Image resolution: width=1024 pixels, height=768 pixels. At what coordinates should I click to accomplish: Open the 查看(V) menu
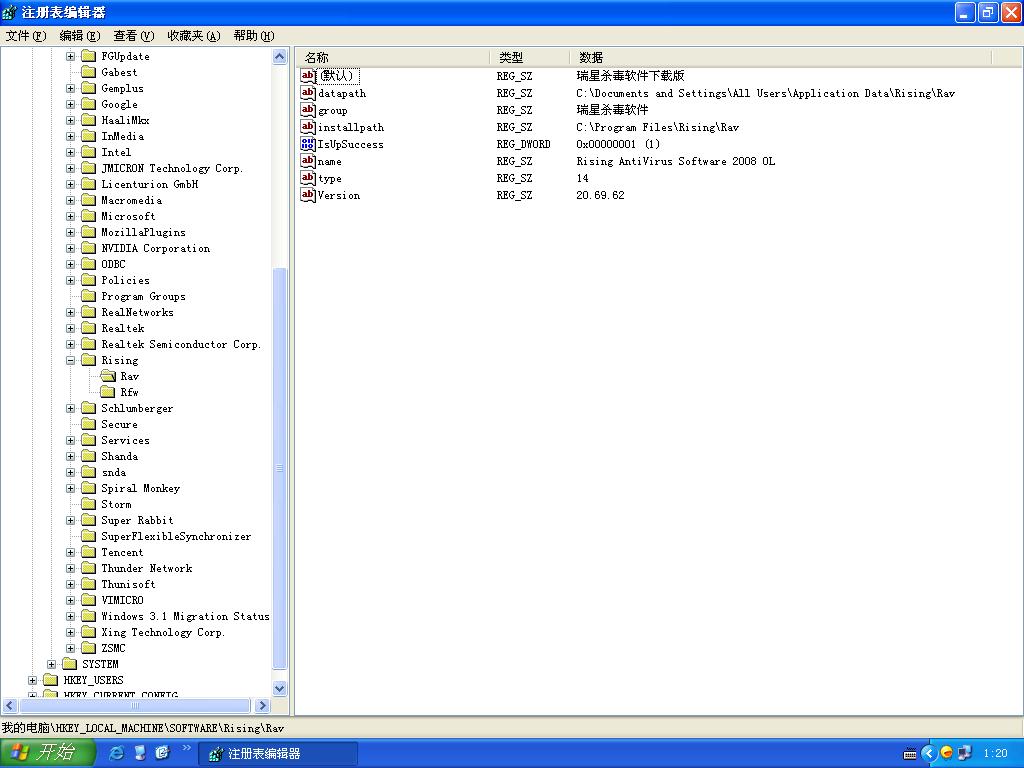tap(133, 36)
